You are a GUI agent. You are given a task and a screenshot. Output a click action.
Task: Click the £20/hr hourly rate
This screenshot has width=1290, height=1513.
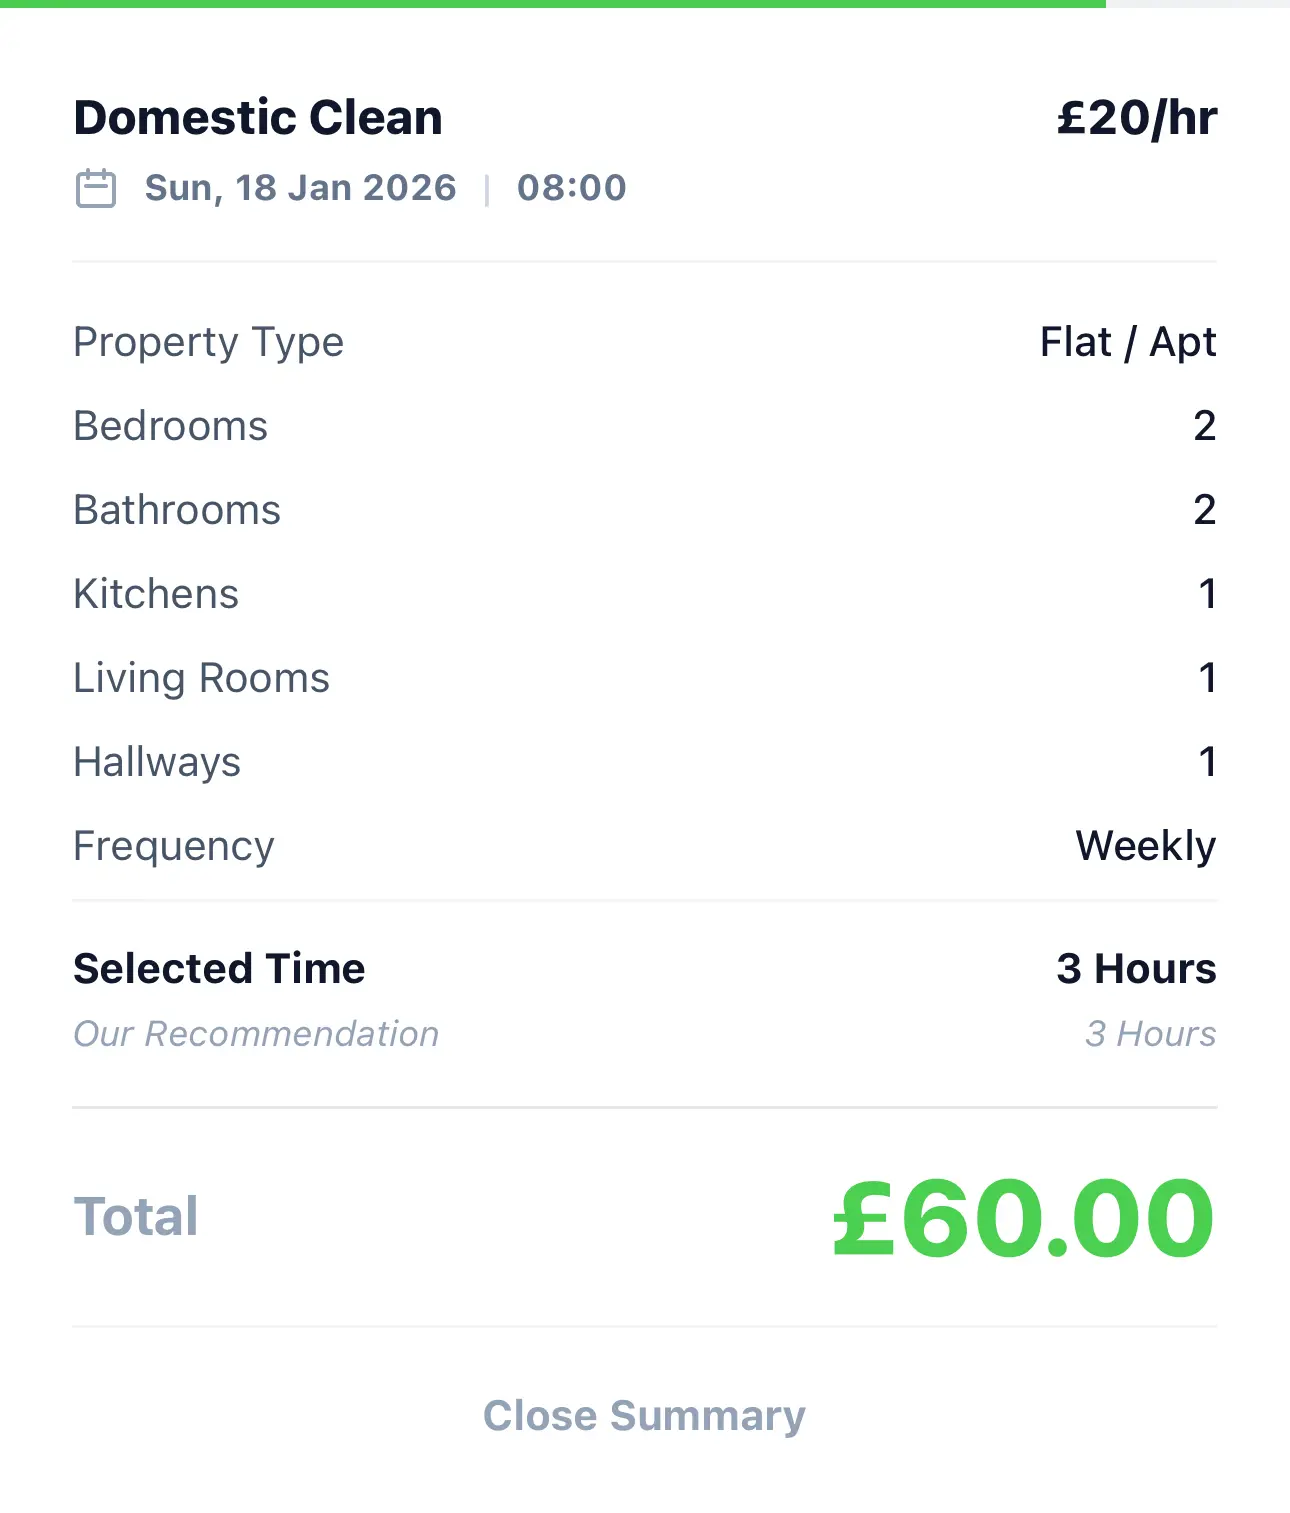point(1136,118)
